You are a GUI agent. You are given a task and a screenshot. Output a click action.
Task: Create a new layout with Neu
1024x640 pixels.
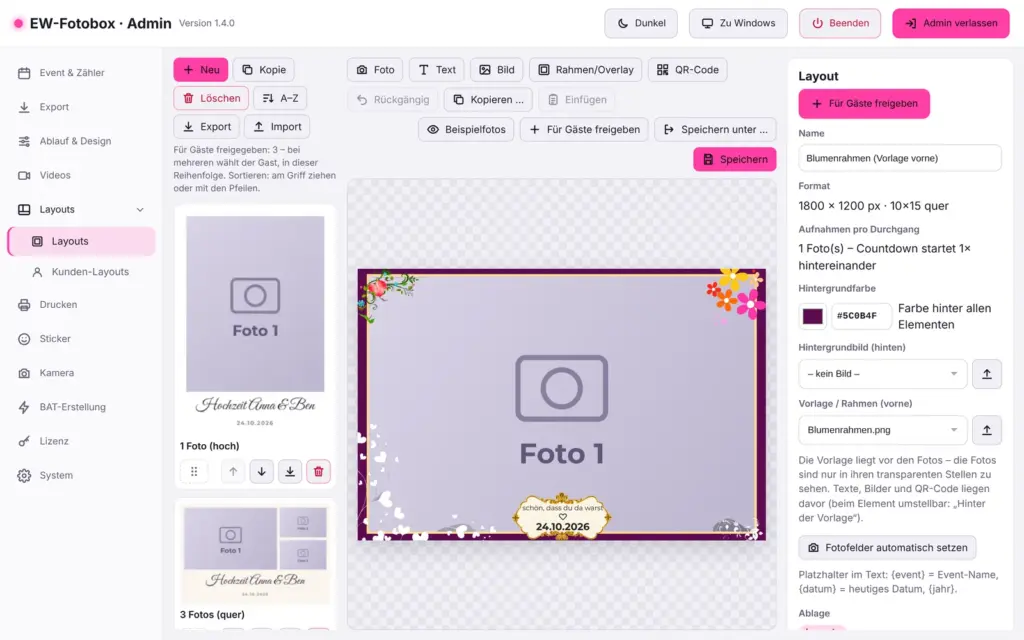coord(200,70)
